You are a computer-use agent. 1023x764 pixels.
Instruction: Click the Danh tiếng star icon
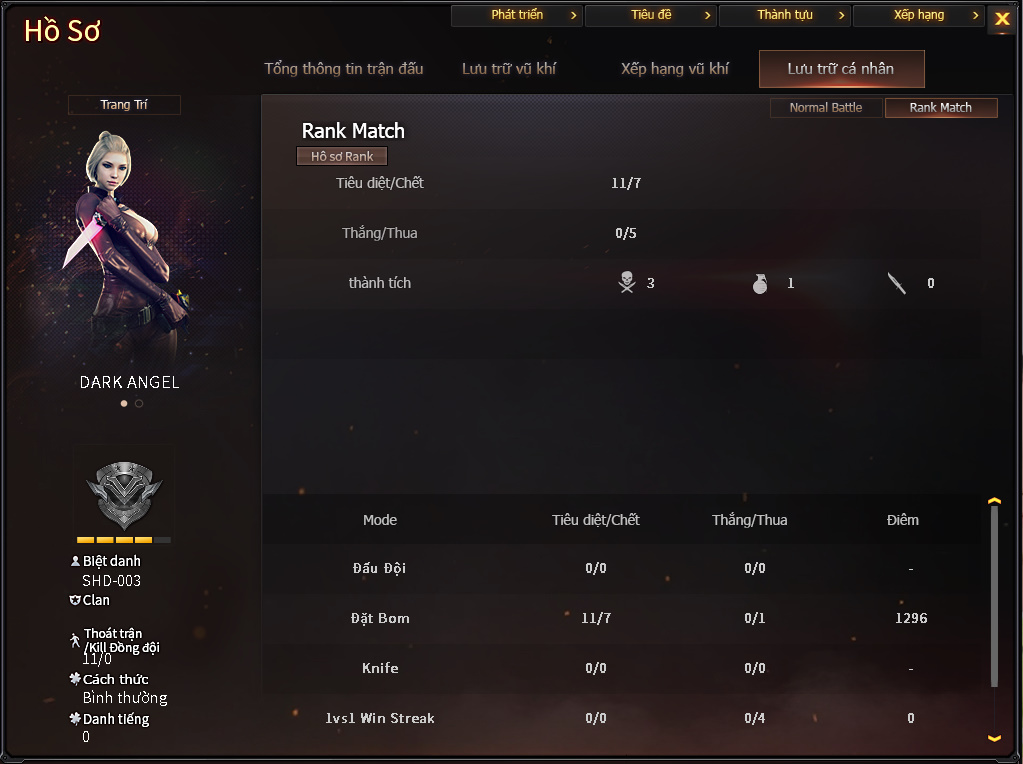(75, 718)
